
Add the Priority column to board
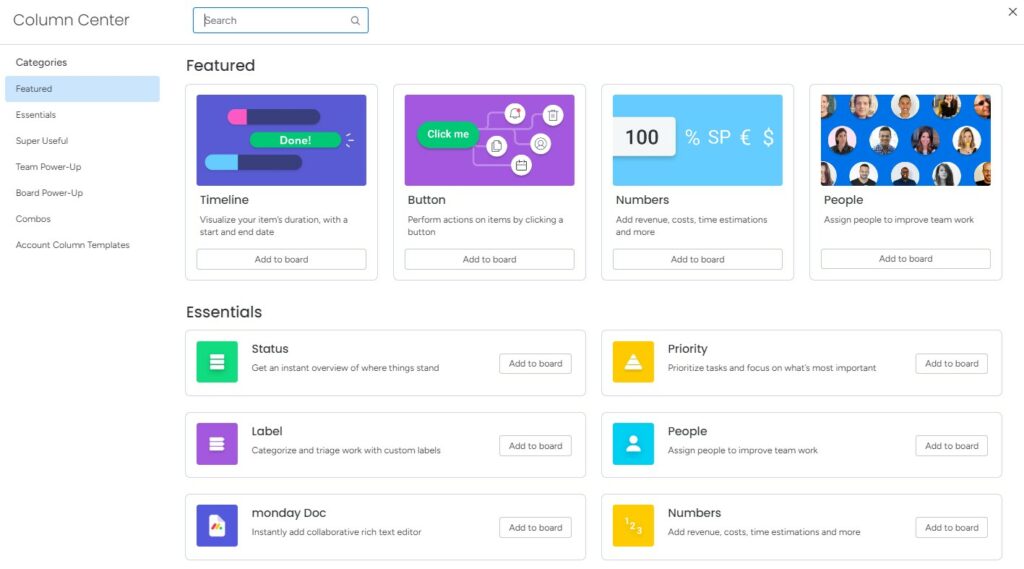pyautogui.click(x=951, y=364)
